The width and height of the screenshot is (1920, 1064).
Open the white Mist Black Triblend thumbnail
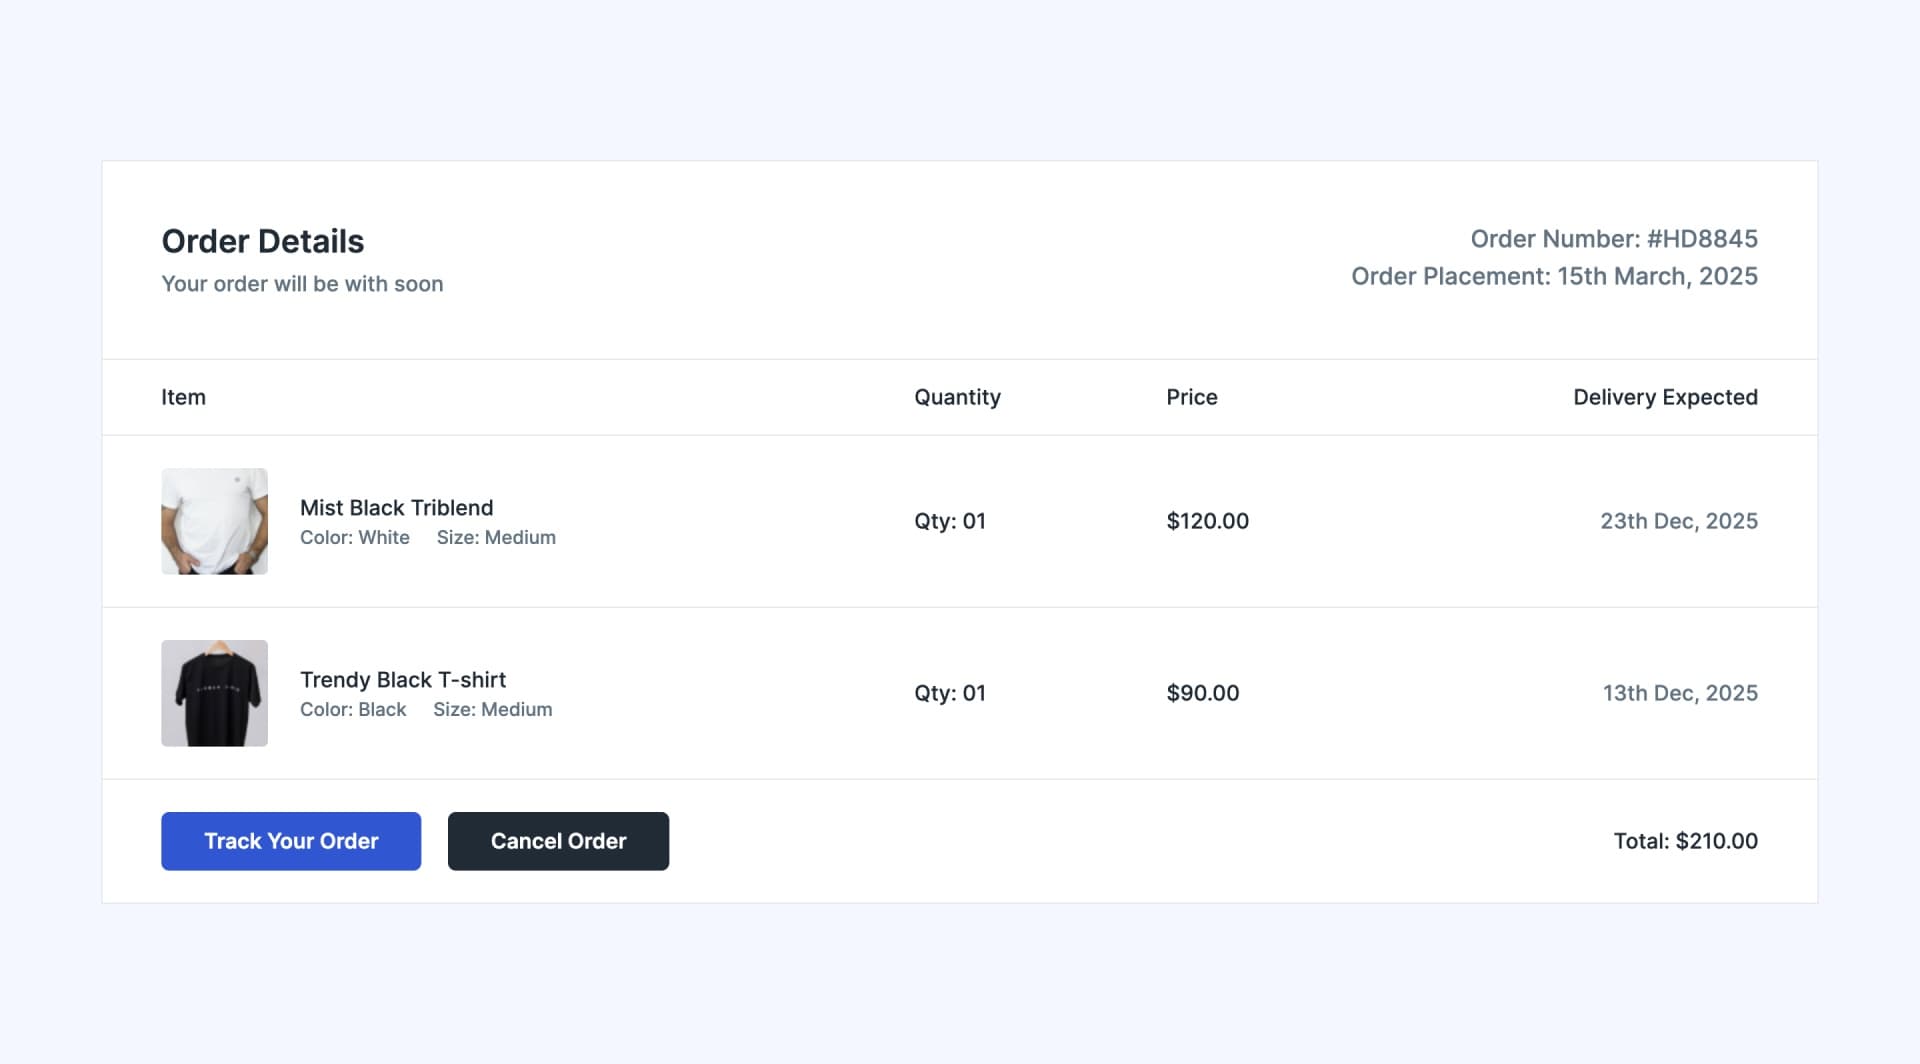(214, 521)
